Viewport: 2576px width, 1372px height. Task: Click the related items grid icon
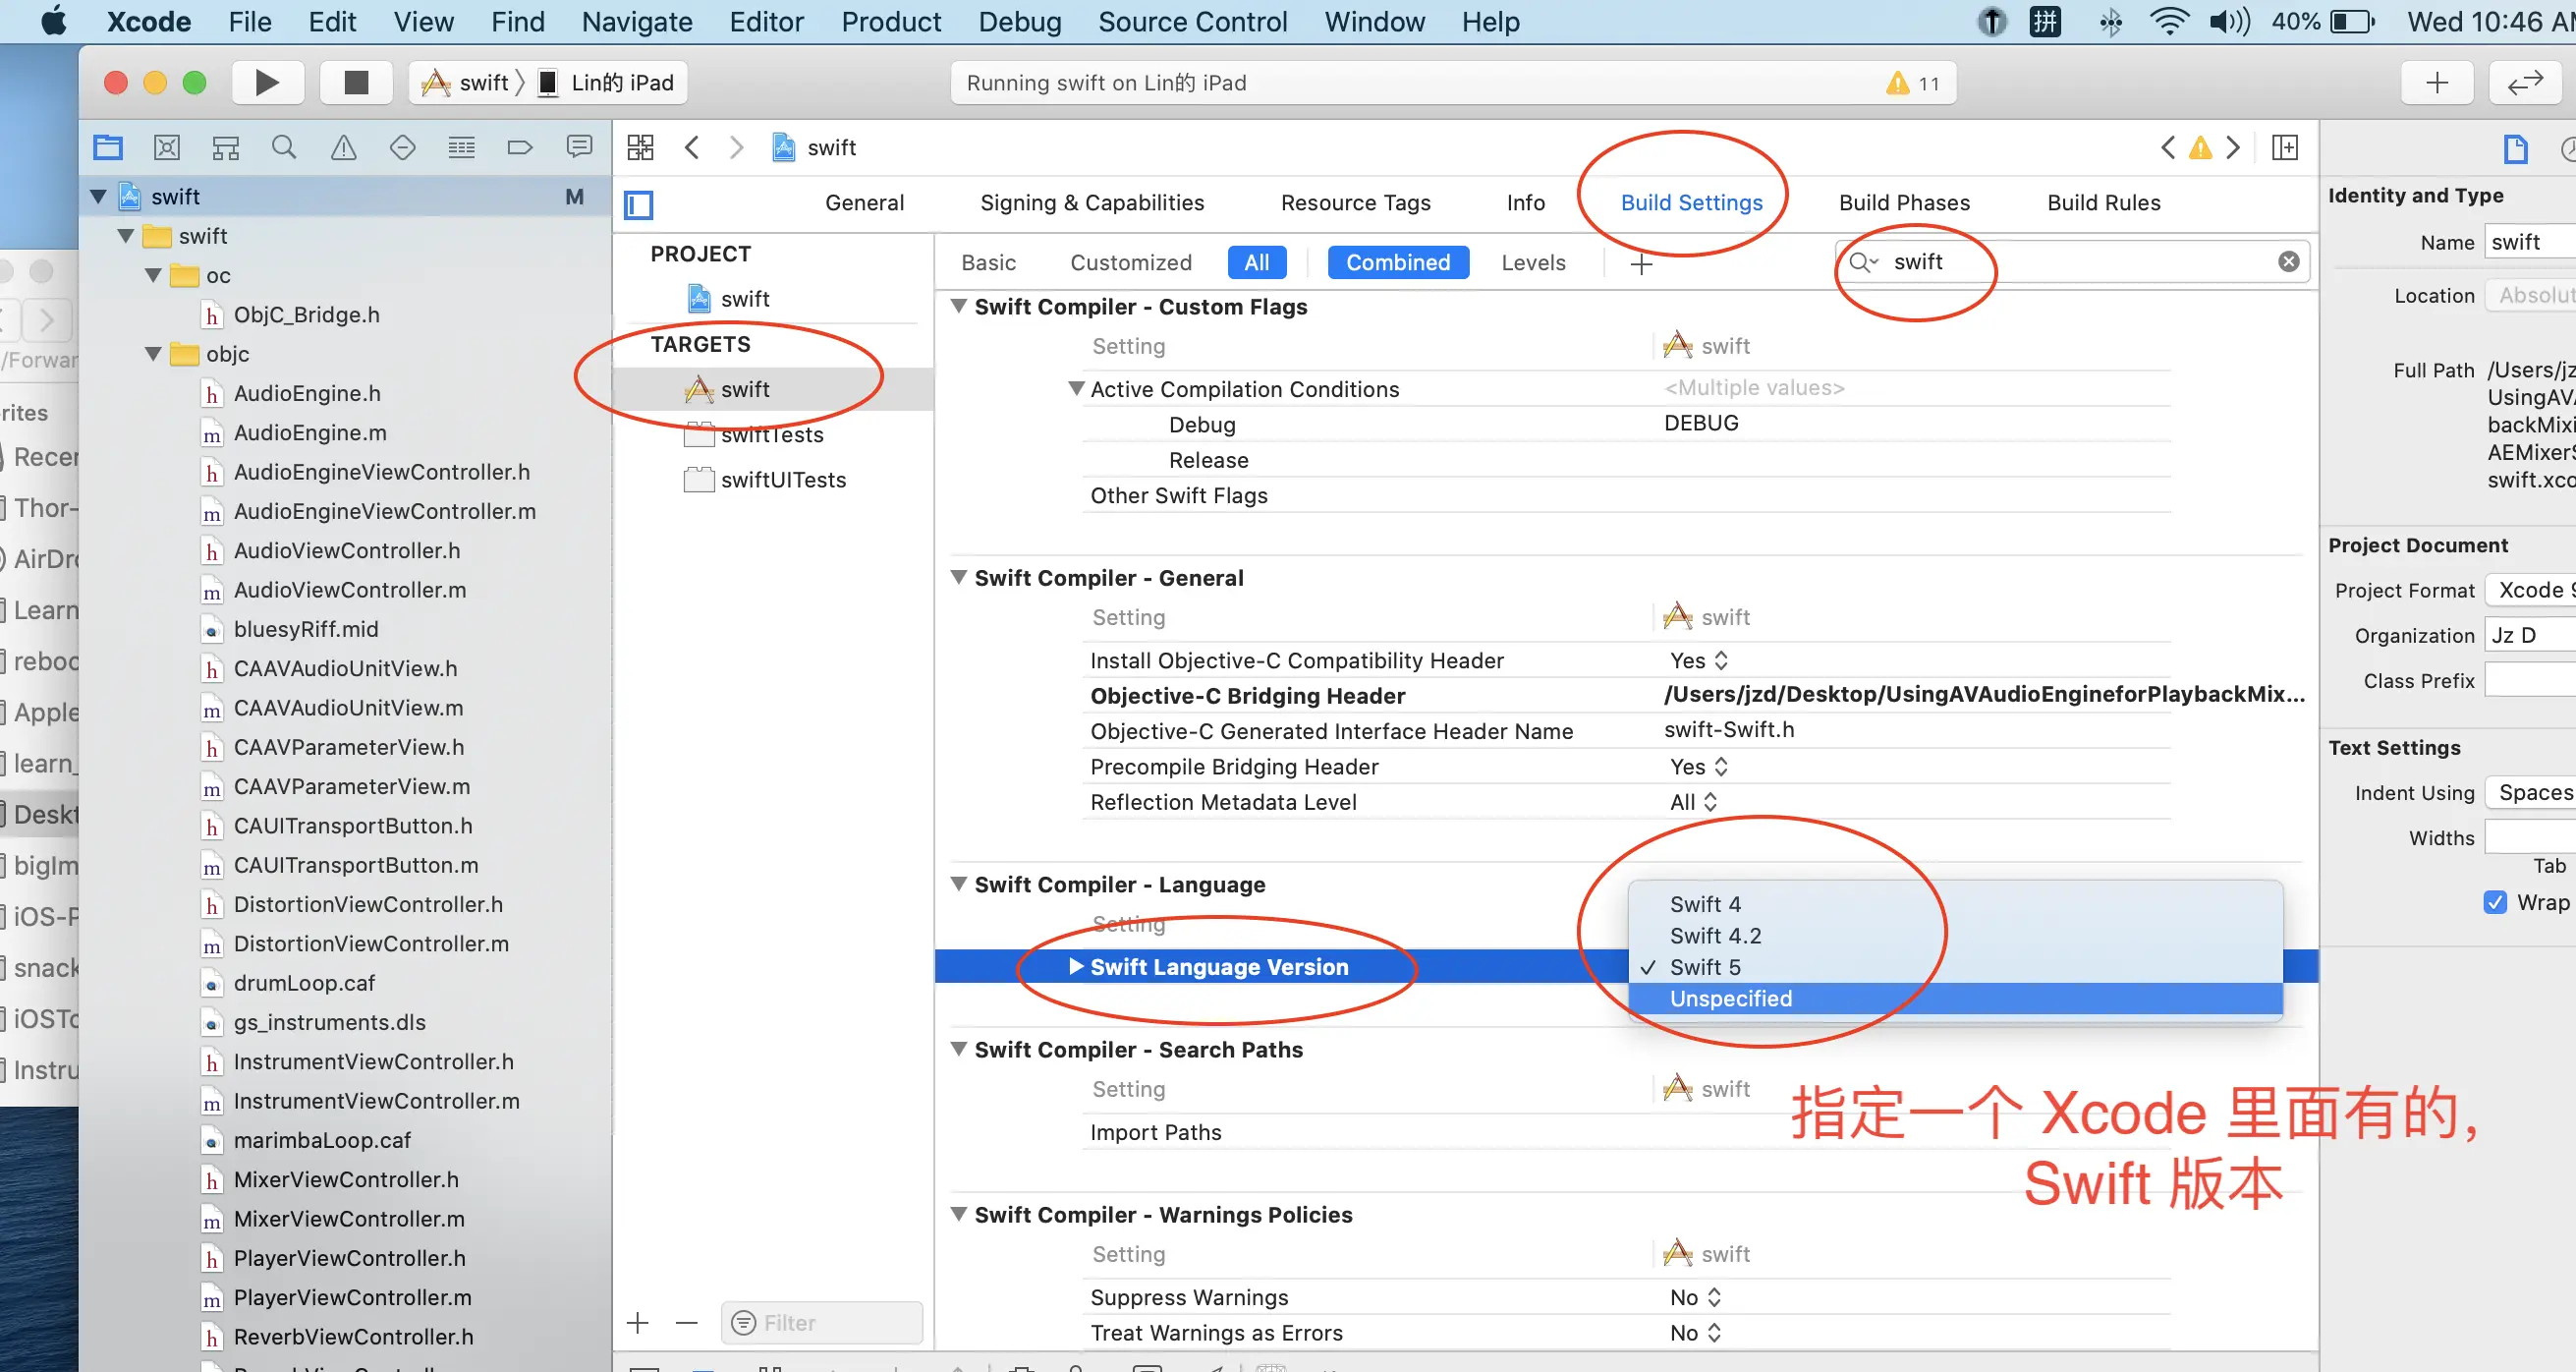[x=640, y=148]
